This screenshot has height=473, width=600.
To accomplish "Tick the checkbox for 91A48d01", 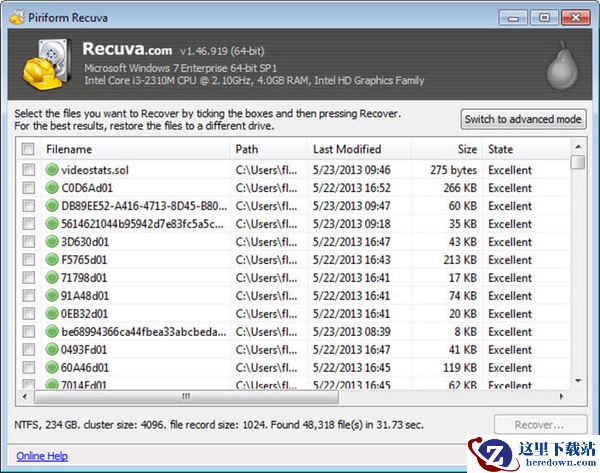I will click(x=29, y=295).
